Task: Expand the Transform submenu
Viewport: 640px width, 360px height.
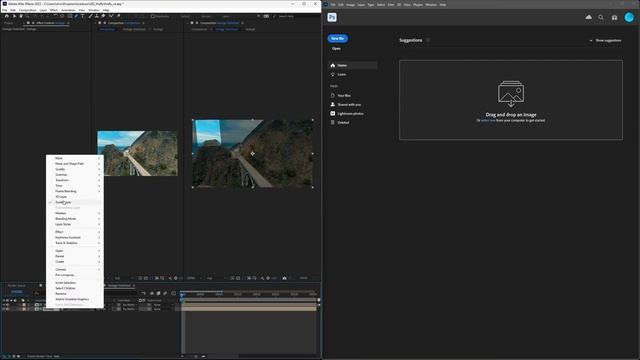Action: (75, 180)
